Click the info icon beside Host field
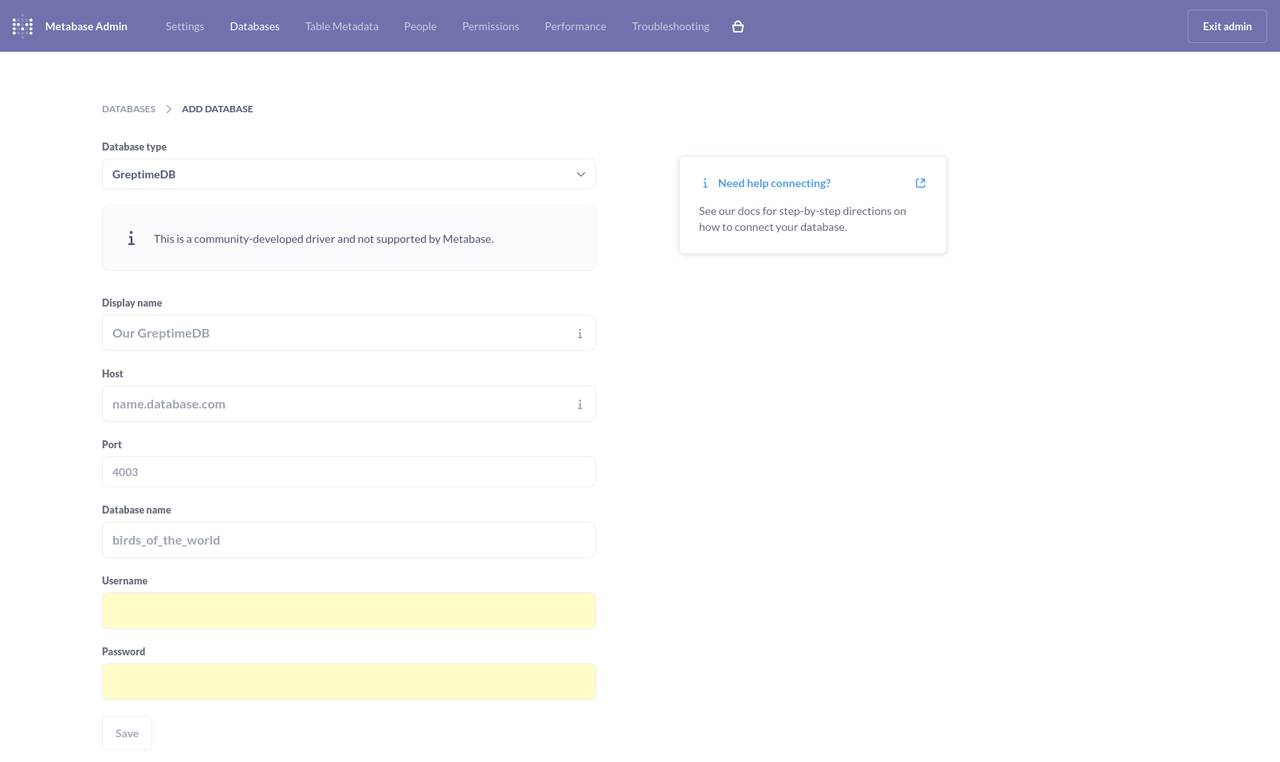Viewport: 1280px width, 762px height. tap(580, 403)
